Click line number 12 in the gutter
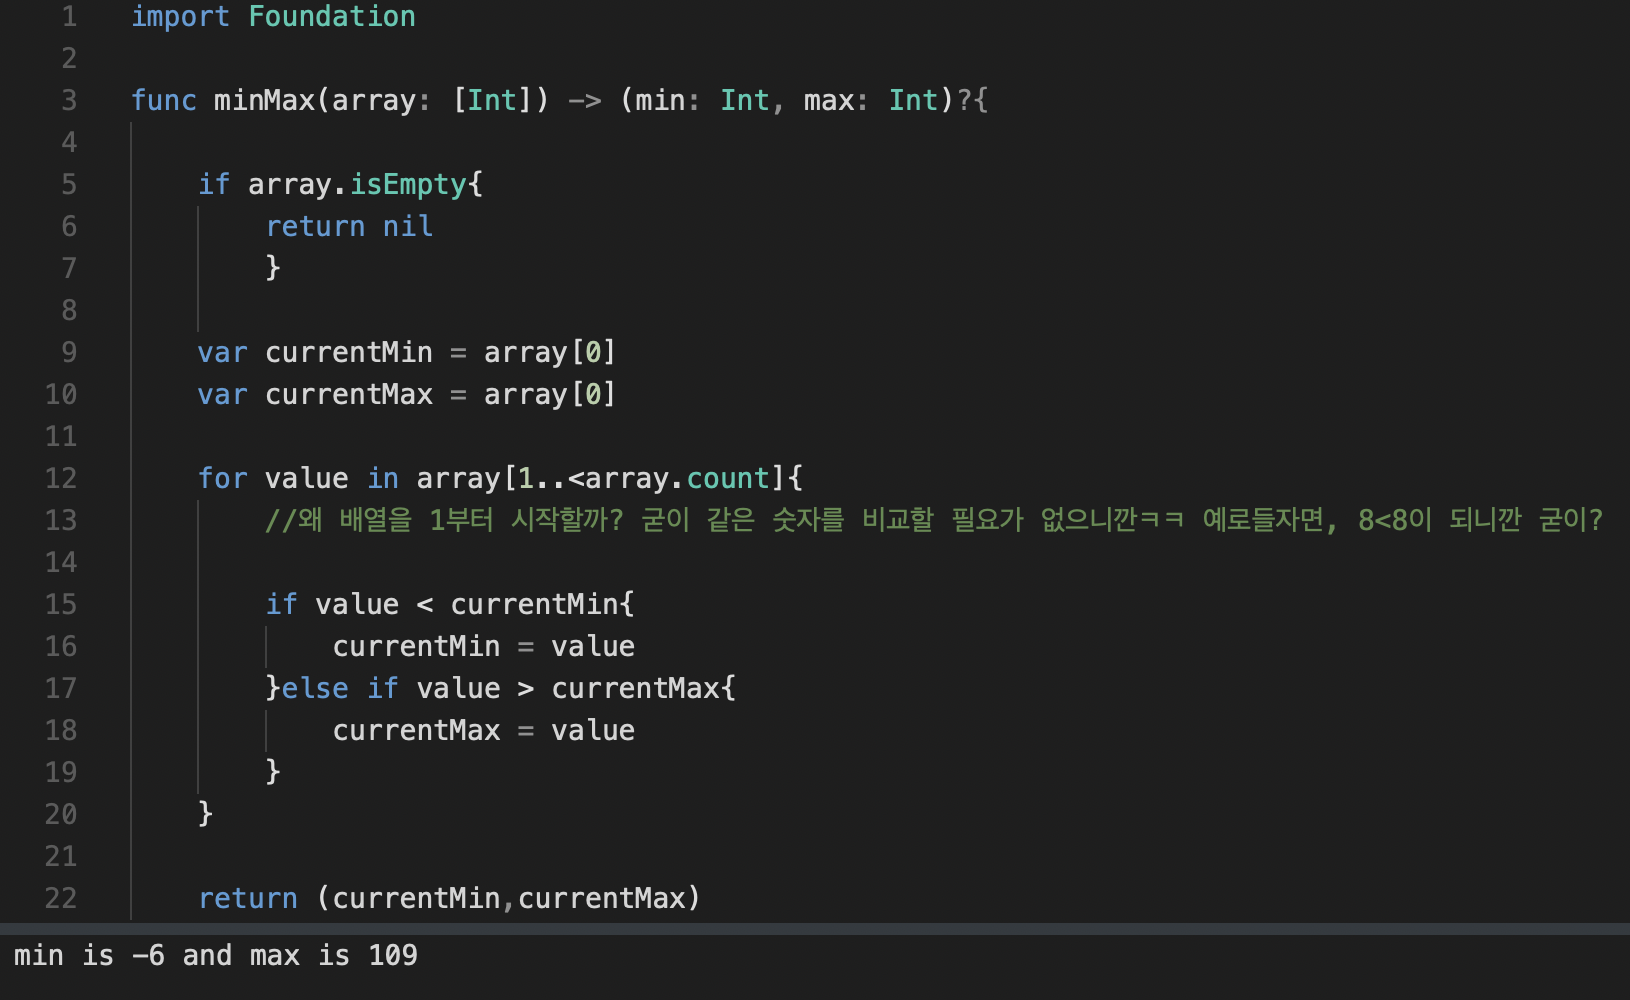 [61, 478]
